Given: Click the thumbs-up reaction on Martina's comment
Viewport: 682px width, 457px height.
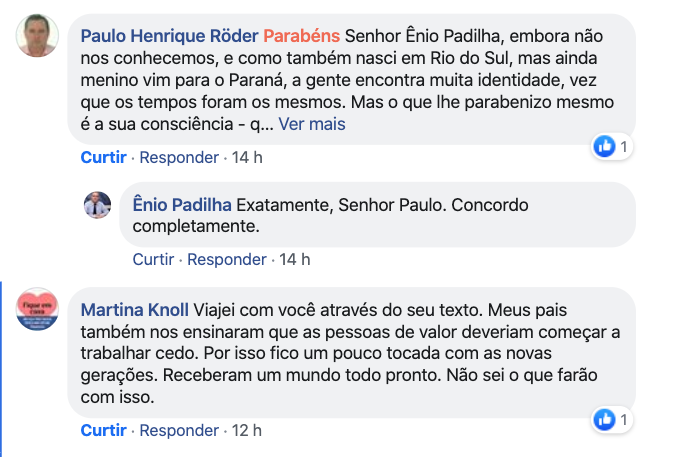Looking at the screenshot, I should pyautogui.click(x=604, y=420).
